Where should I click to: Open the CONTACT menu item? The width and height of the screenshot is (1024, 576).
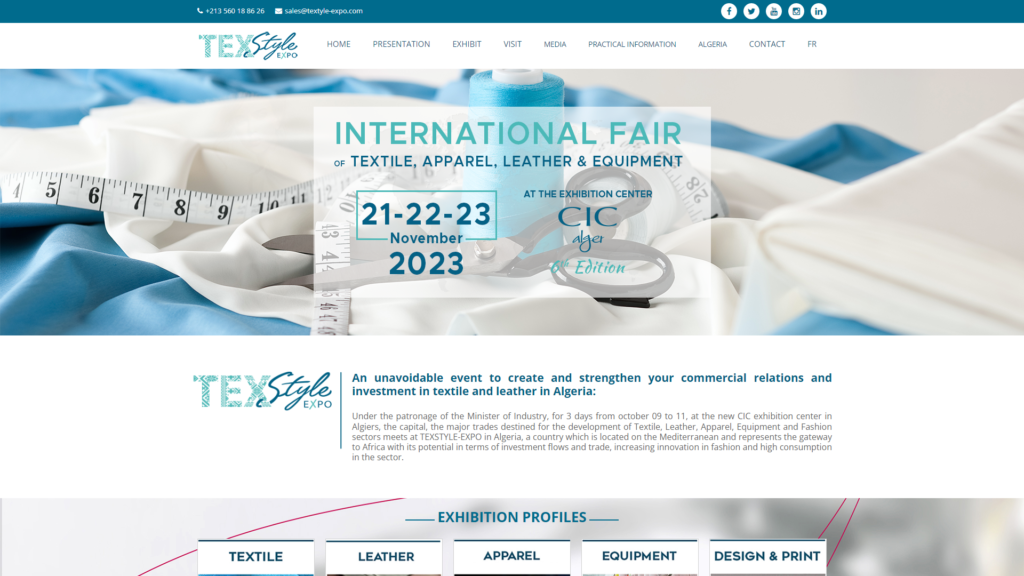767,44
